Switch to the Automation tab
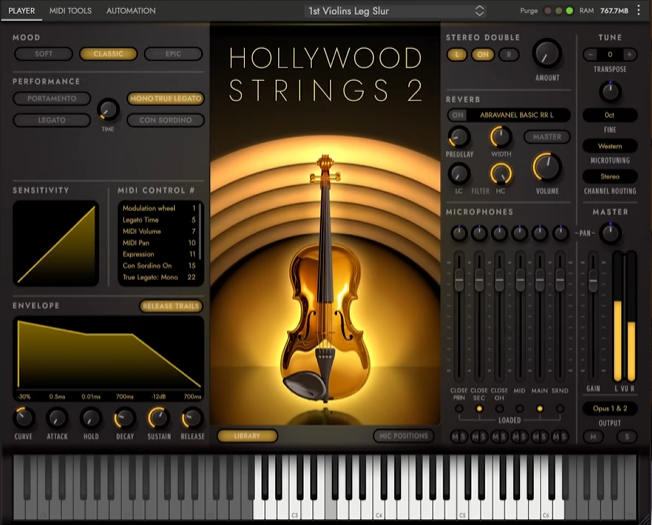Viewport: 652px width, 525px height. pos(130,11)
